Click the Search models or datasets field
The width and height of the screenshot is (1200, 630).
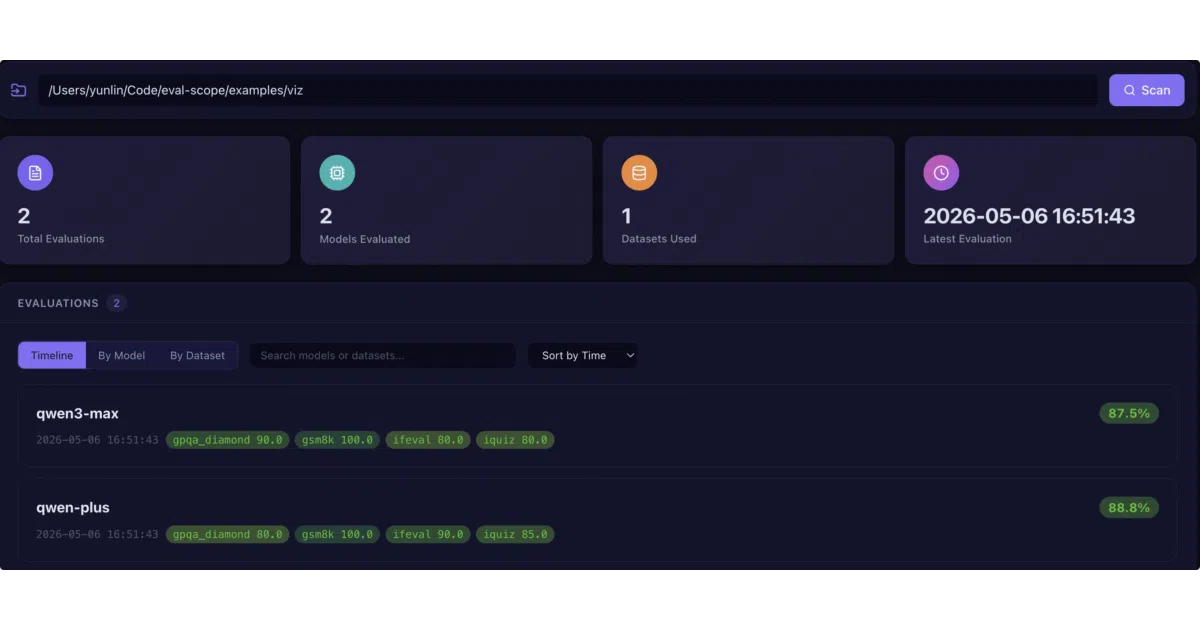coord(383,355)
